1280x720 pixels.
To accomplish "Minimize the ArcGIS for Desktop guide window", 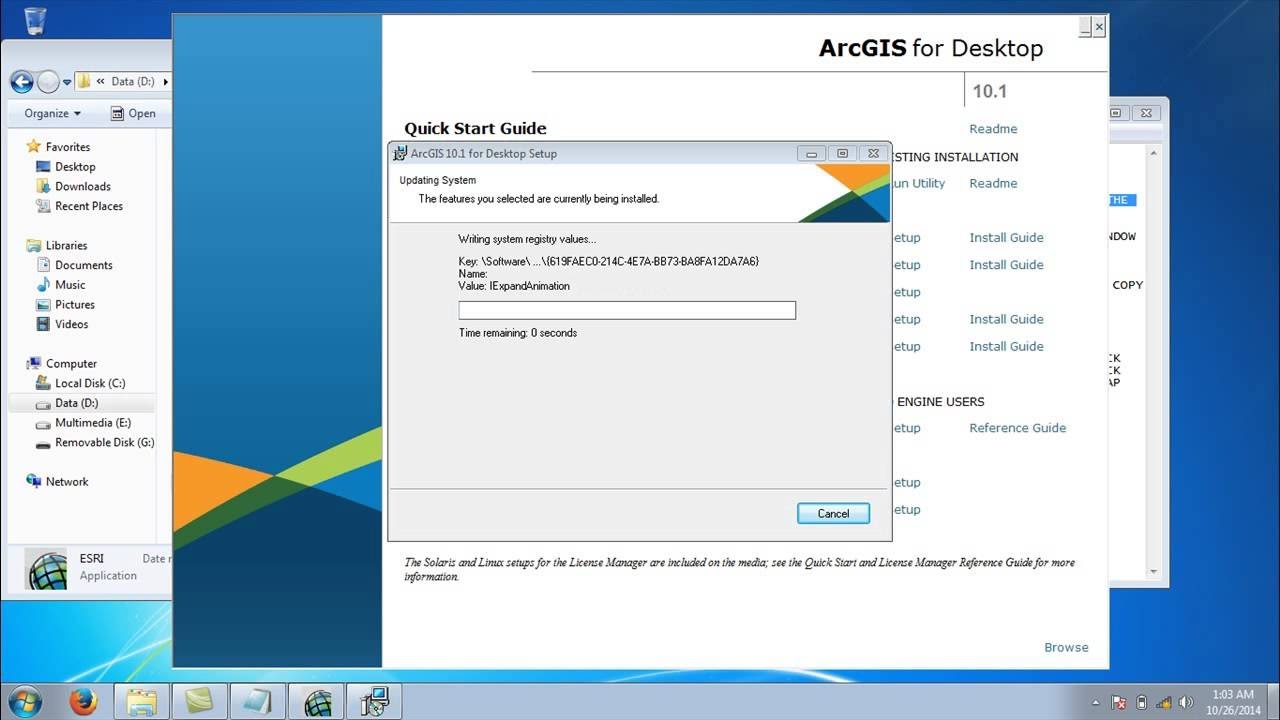I will coord(1085,28).
